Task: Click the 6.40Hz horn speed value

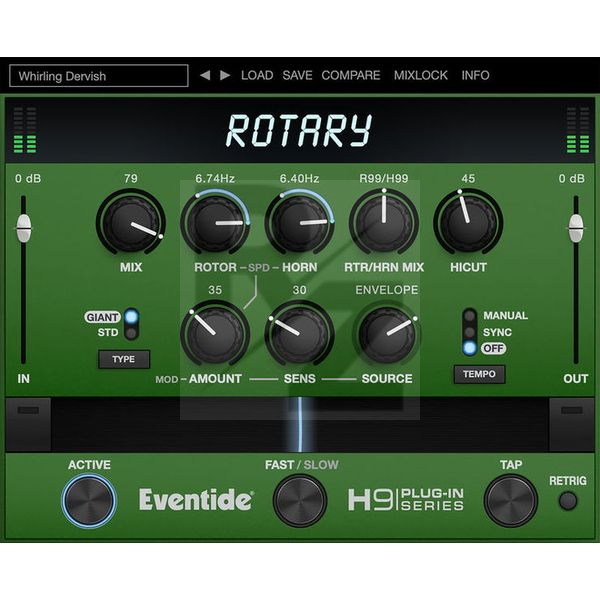Action: pyautogui.click(x=300, y=178)
